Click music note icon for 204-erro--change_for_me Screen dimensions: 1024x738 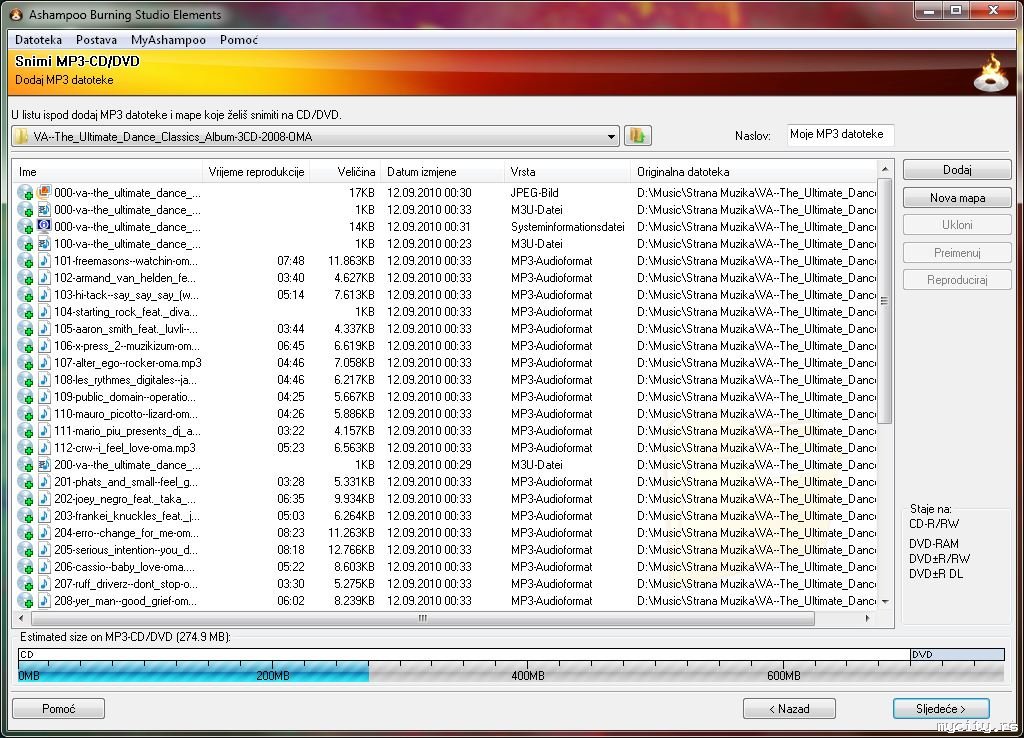click(44, 532)
